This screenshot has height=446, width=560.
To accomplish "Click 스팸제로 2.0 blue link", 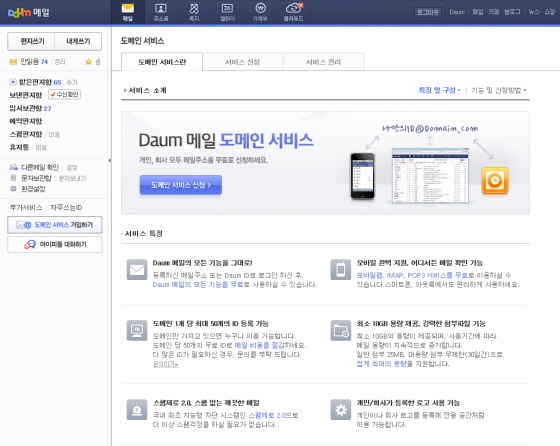I will 268,415.
